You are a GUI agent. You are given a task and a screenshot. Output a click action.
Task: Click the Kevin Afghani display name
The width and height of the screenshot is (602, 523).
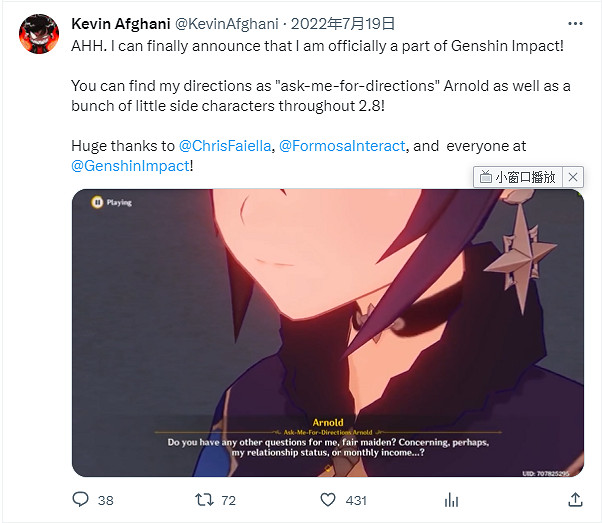(x=121, y=24)
